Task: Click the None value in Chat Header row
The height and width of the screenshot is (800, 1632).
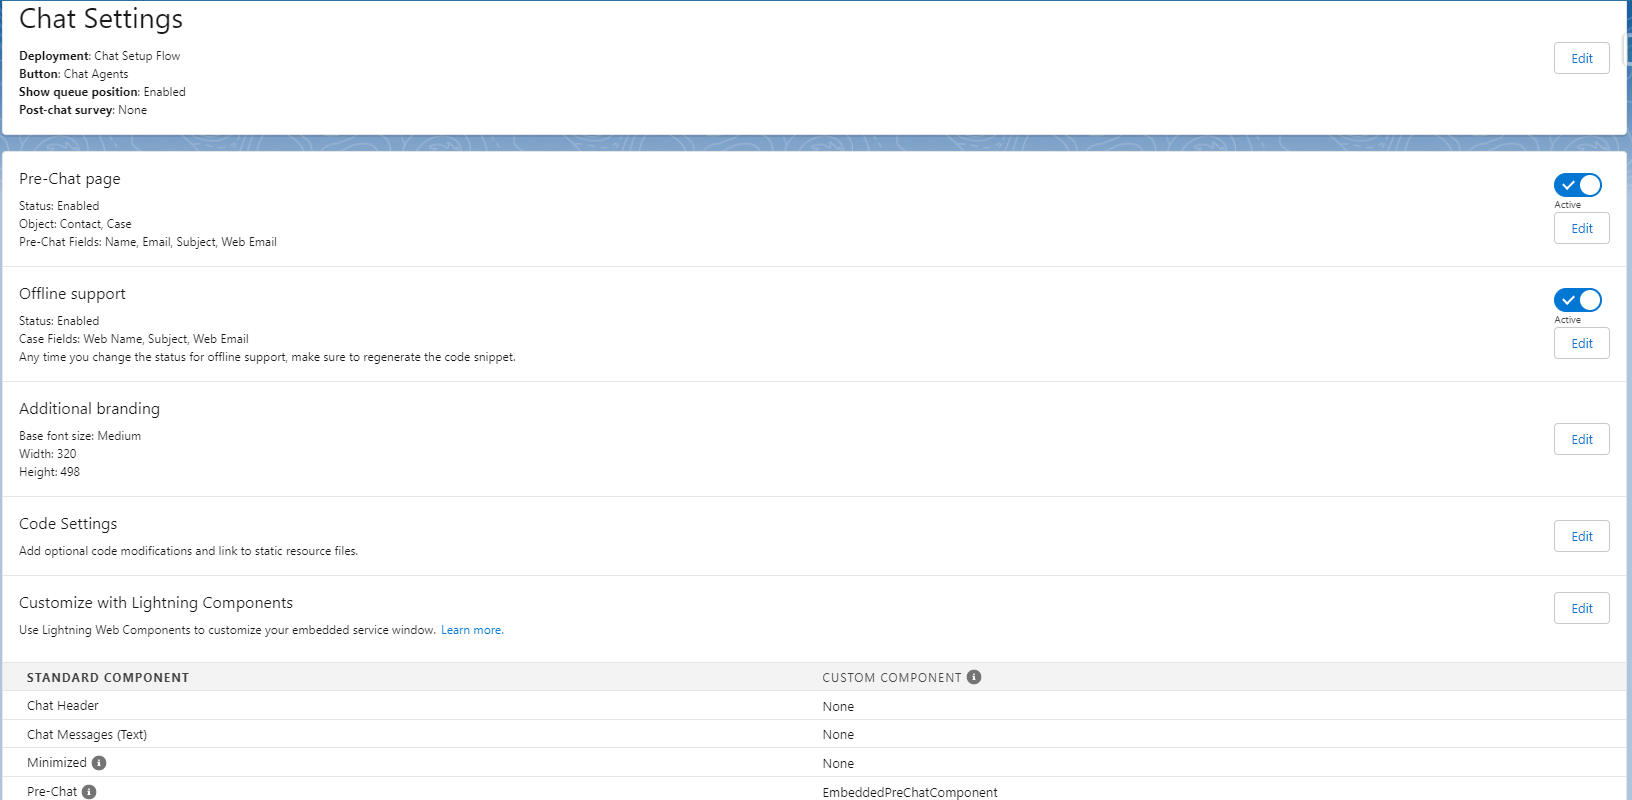Action: [x=838, y=707]
